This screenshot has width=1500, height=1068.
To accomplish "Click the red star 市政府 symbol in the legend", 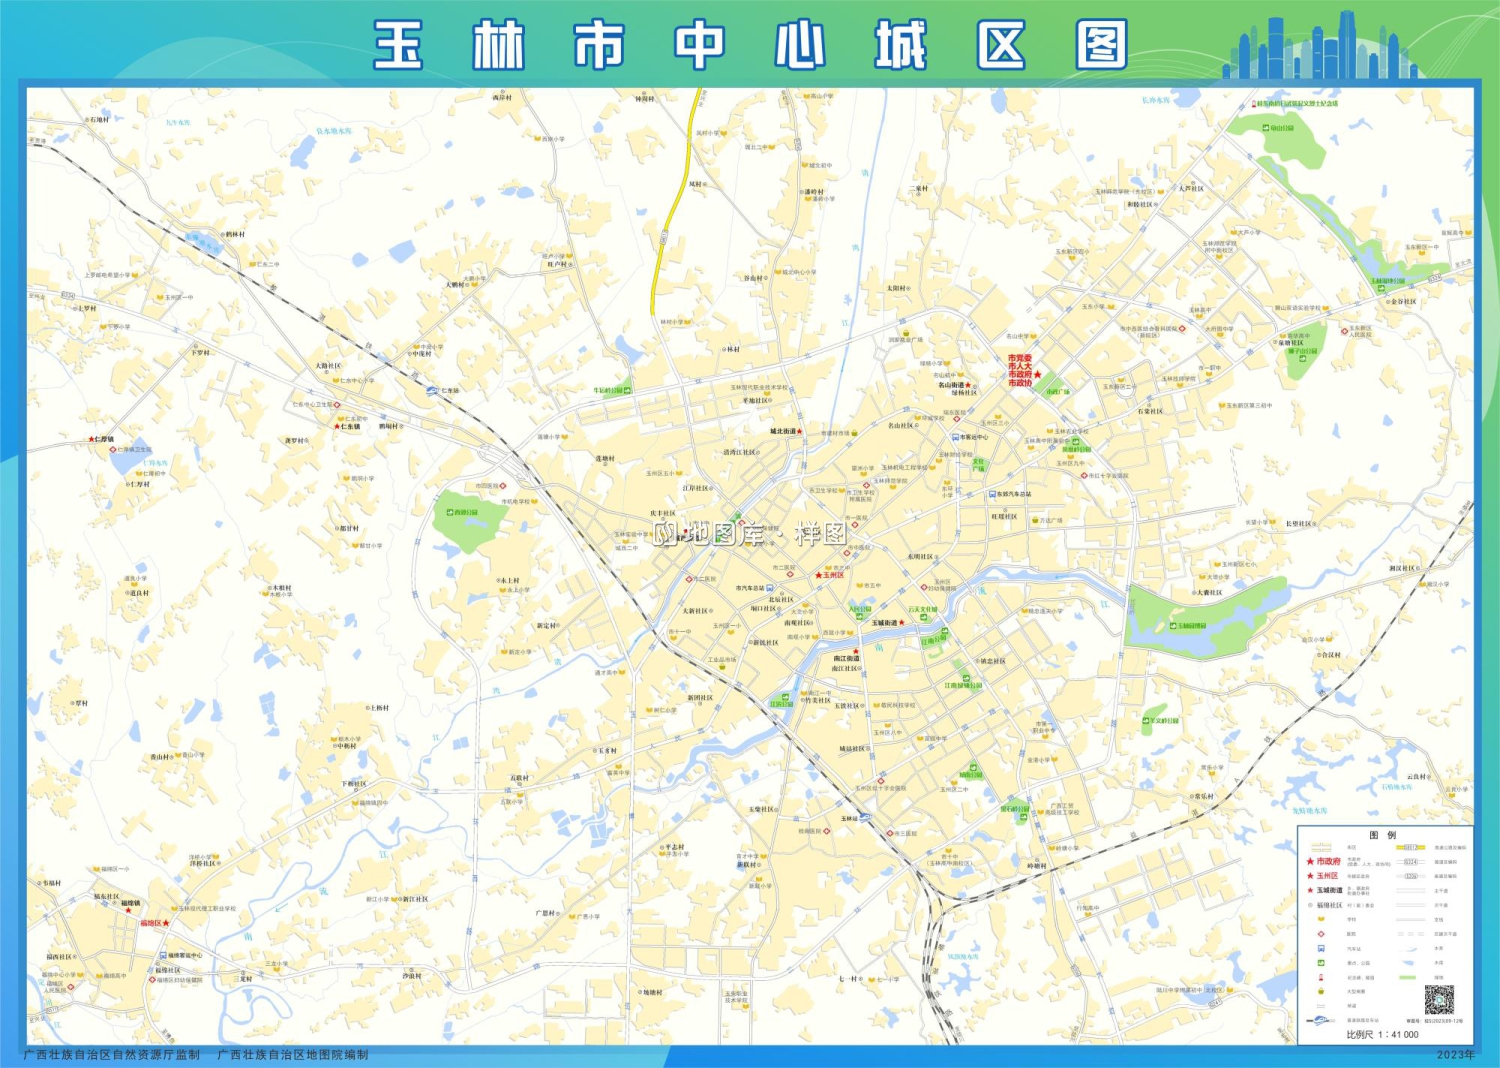I will (1310, 862).
